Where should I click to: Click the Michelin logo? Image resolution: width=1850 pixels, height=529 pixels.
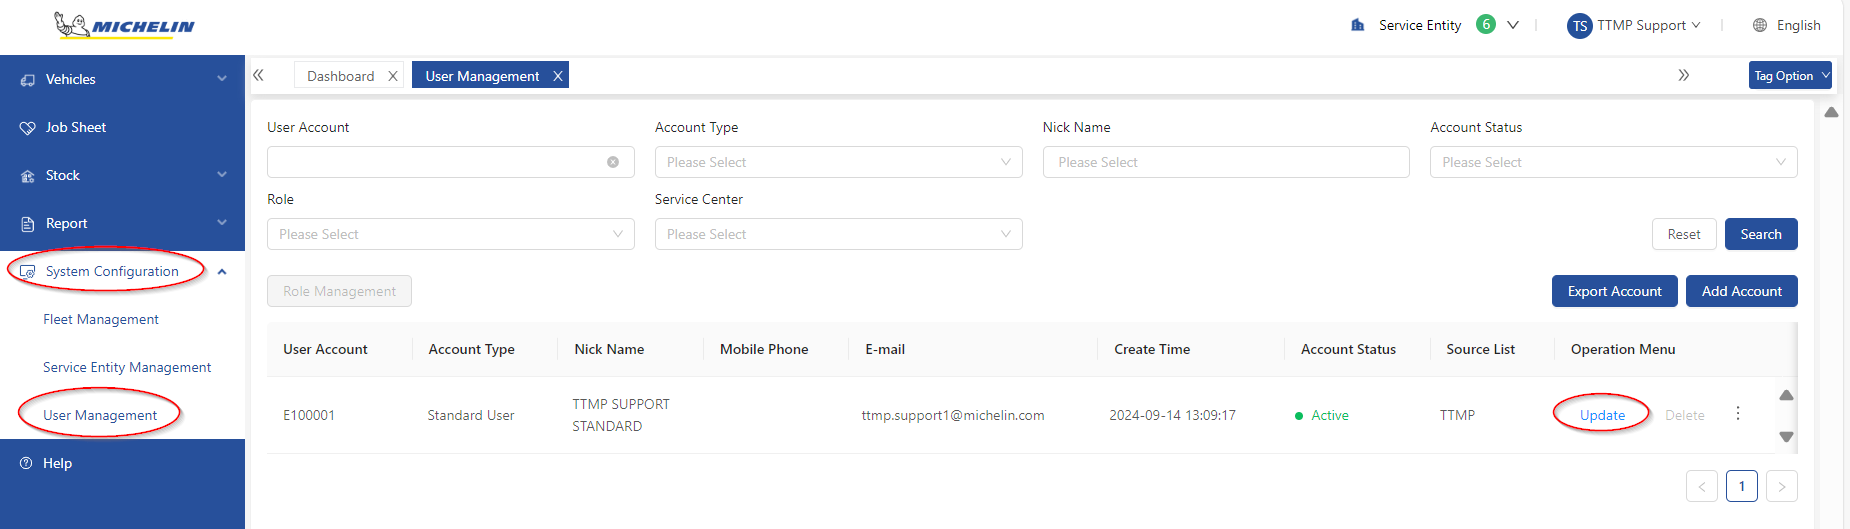(x=125, y=26)
